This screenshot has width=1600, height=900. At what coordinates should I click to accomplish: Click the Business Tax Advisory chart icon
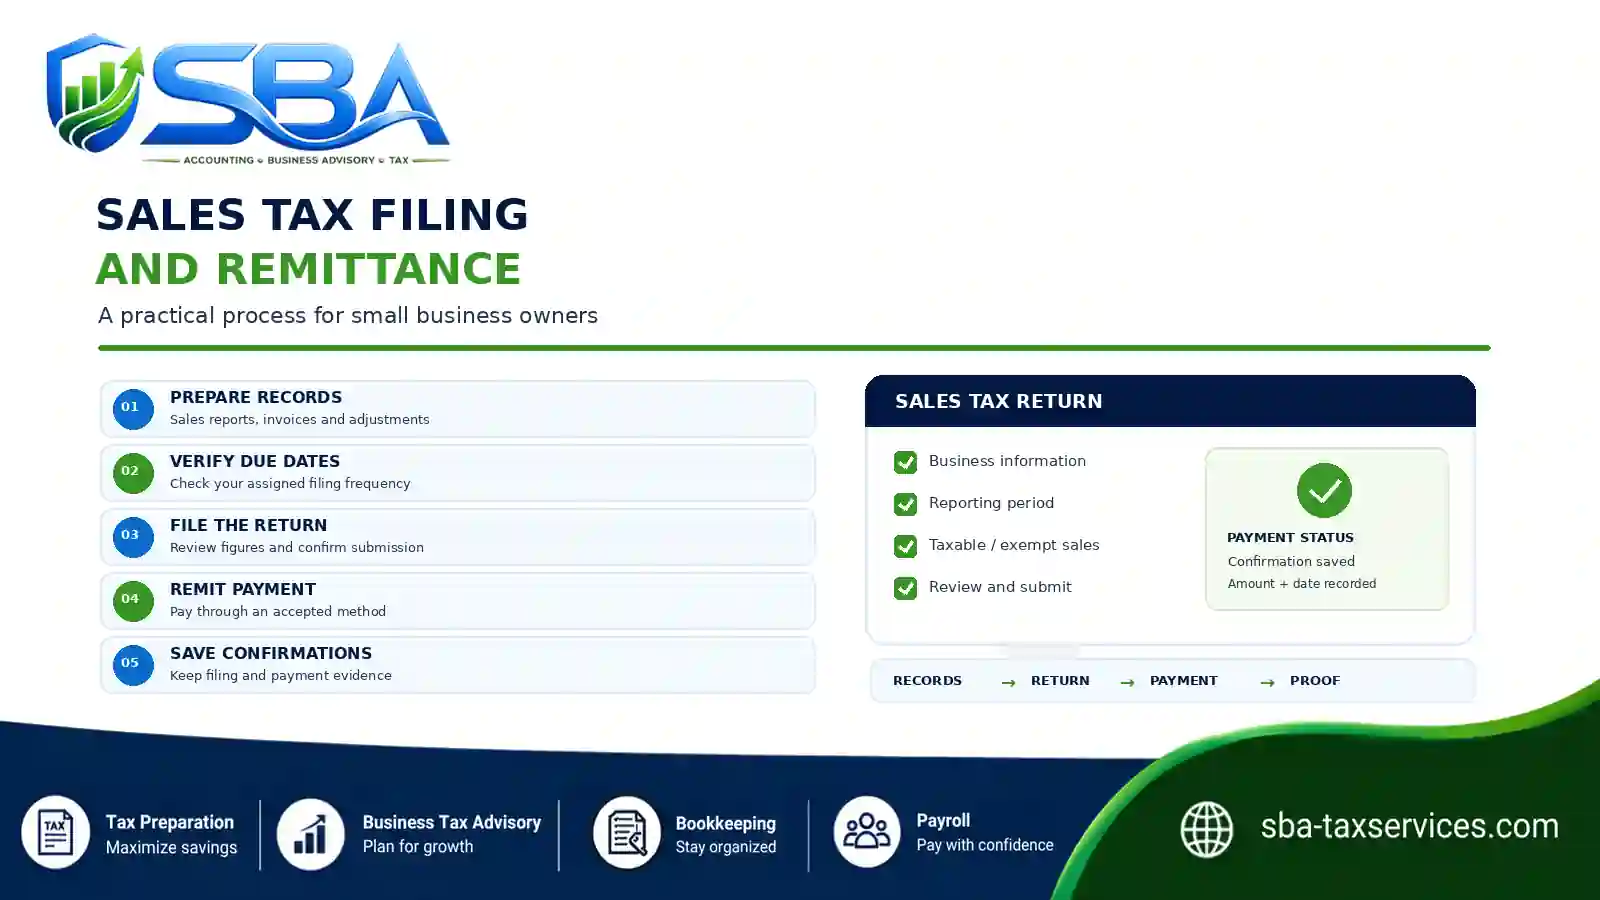(x=310, y=834)
